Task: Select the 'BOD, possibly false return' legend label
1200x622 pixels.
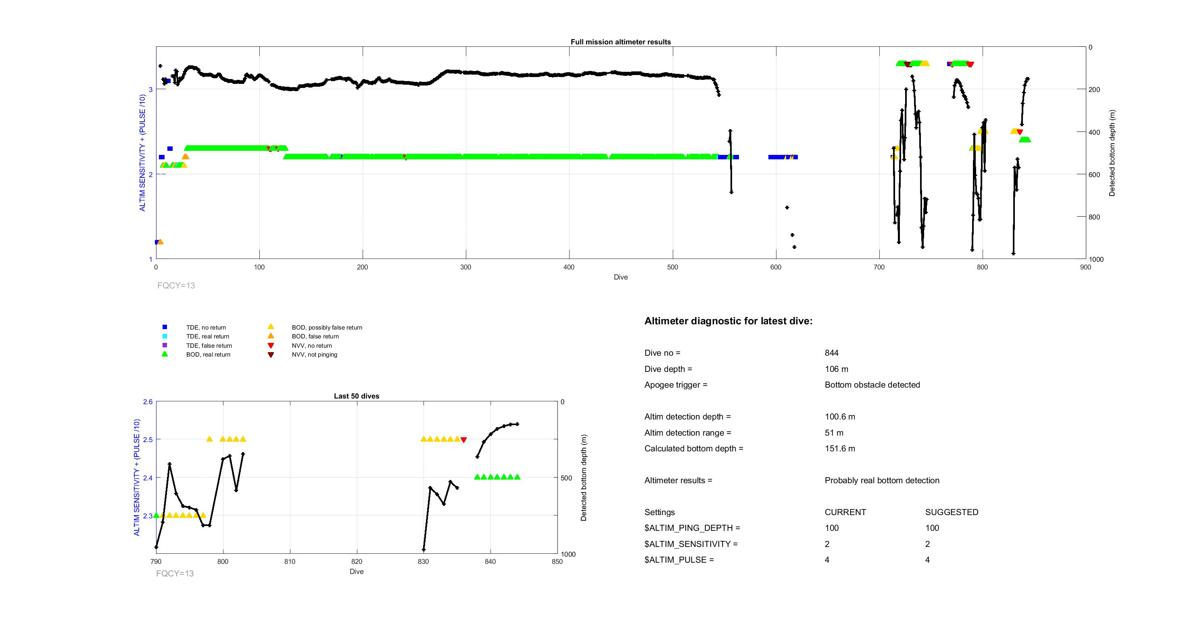Action: [x=327, y=327]
